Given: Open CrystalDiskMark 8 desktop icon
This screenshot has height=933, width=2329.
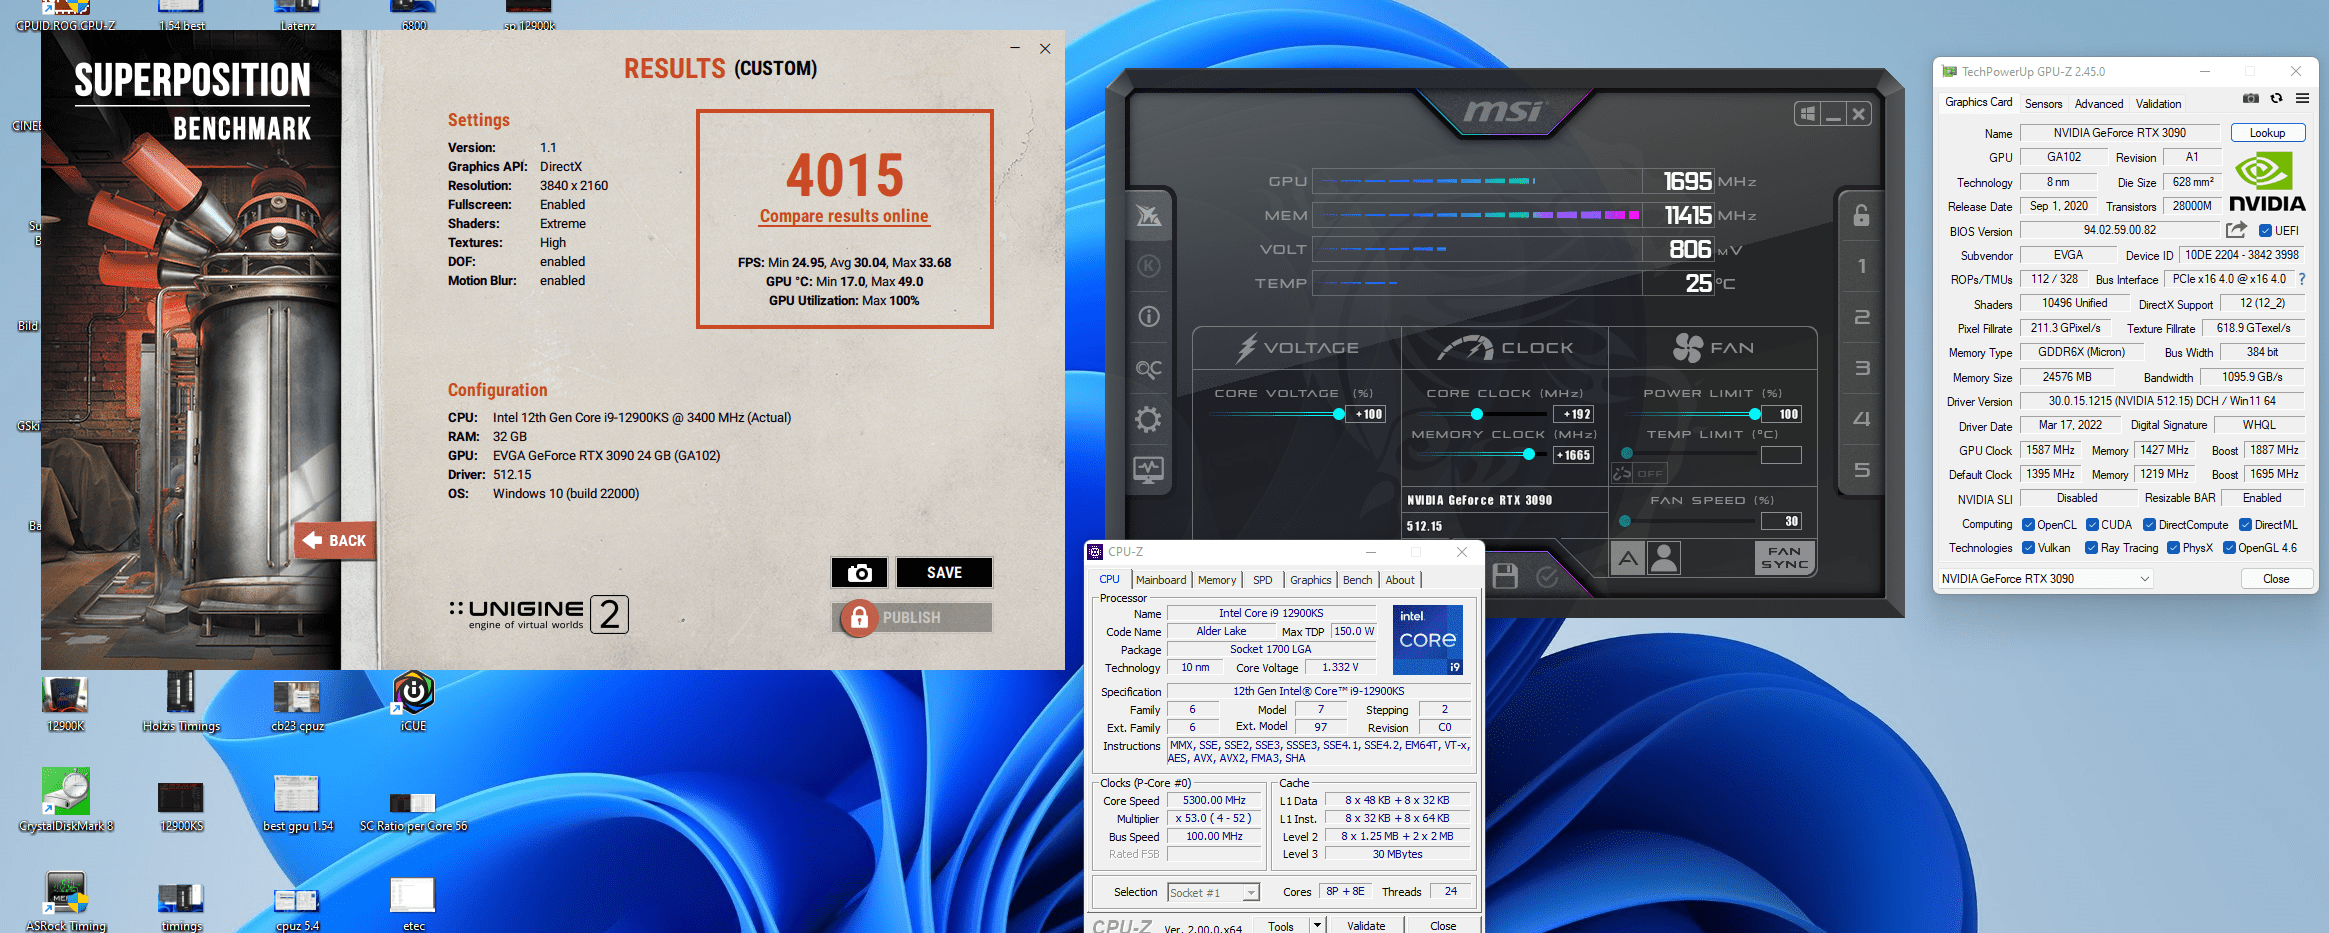Looking at the screenshot, I should click(66, 800).
